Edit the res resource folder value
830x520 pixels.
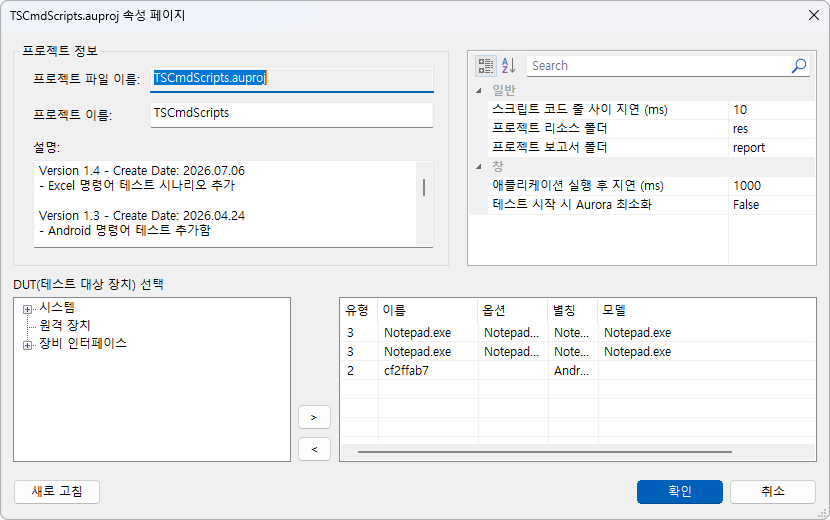[x=771, y=129]
